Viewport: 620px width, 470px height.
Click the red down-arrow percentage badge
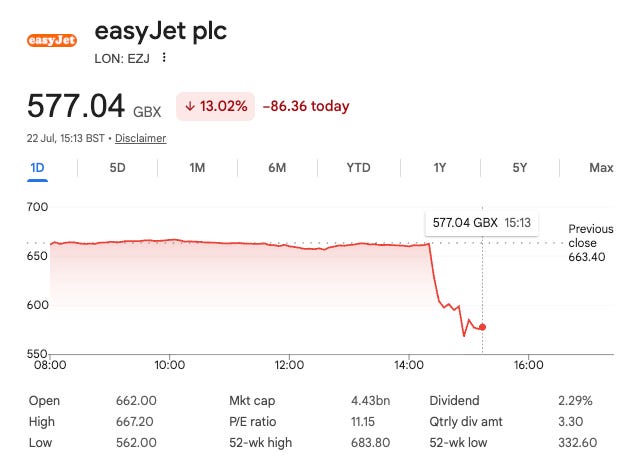[215, 106]
